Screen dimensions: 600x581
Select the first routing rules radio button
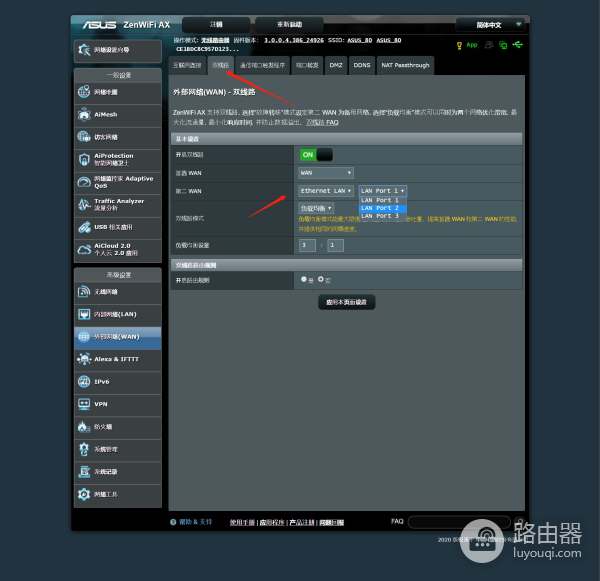(304, 279)
